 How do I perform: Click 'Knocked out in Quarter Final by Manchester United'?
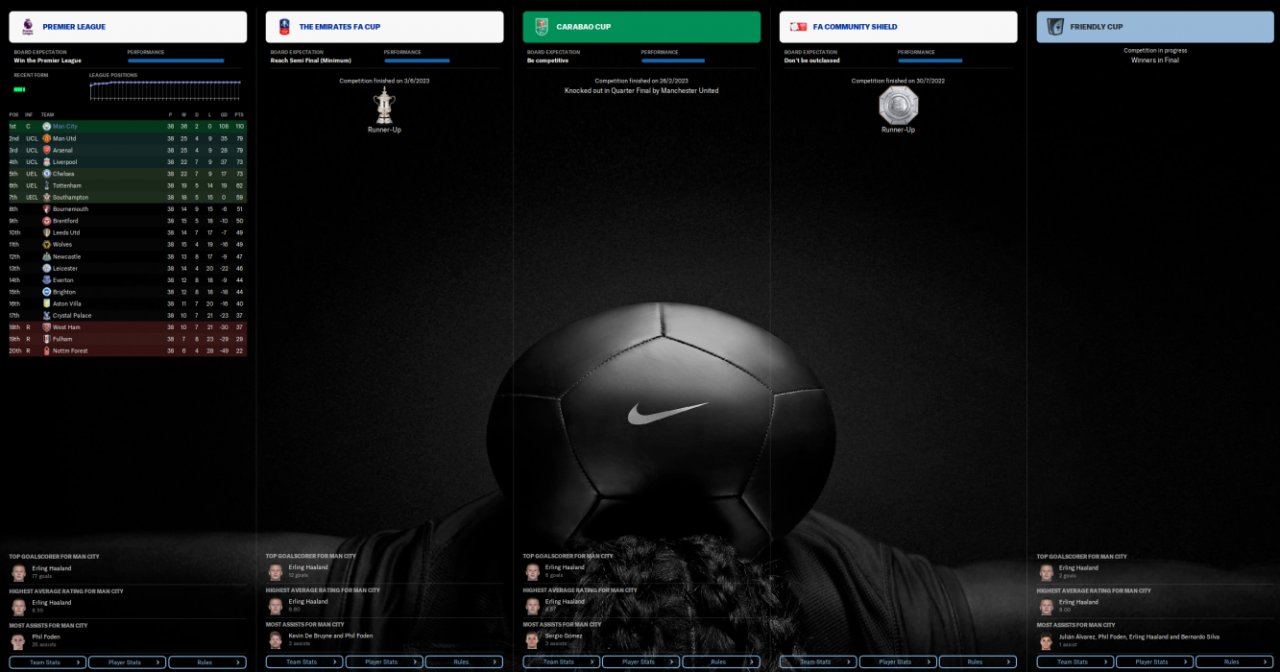tap(641, 91)
